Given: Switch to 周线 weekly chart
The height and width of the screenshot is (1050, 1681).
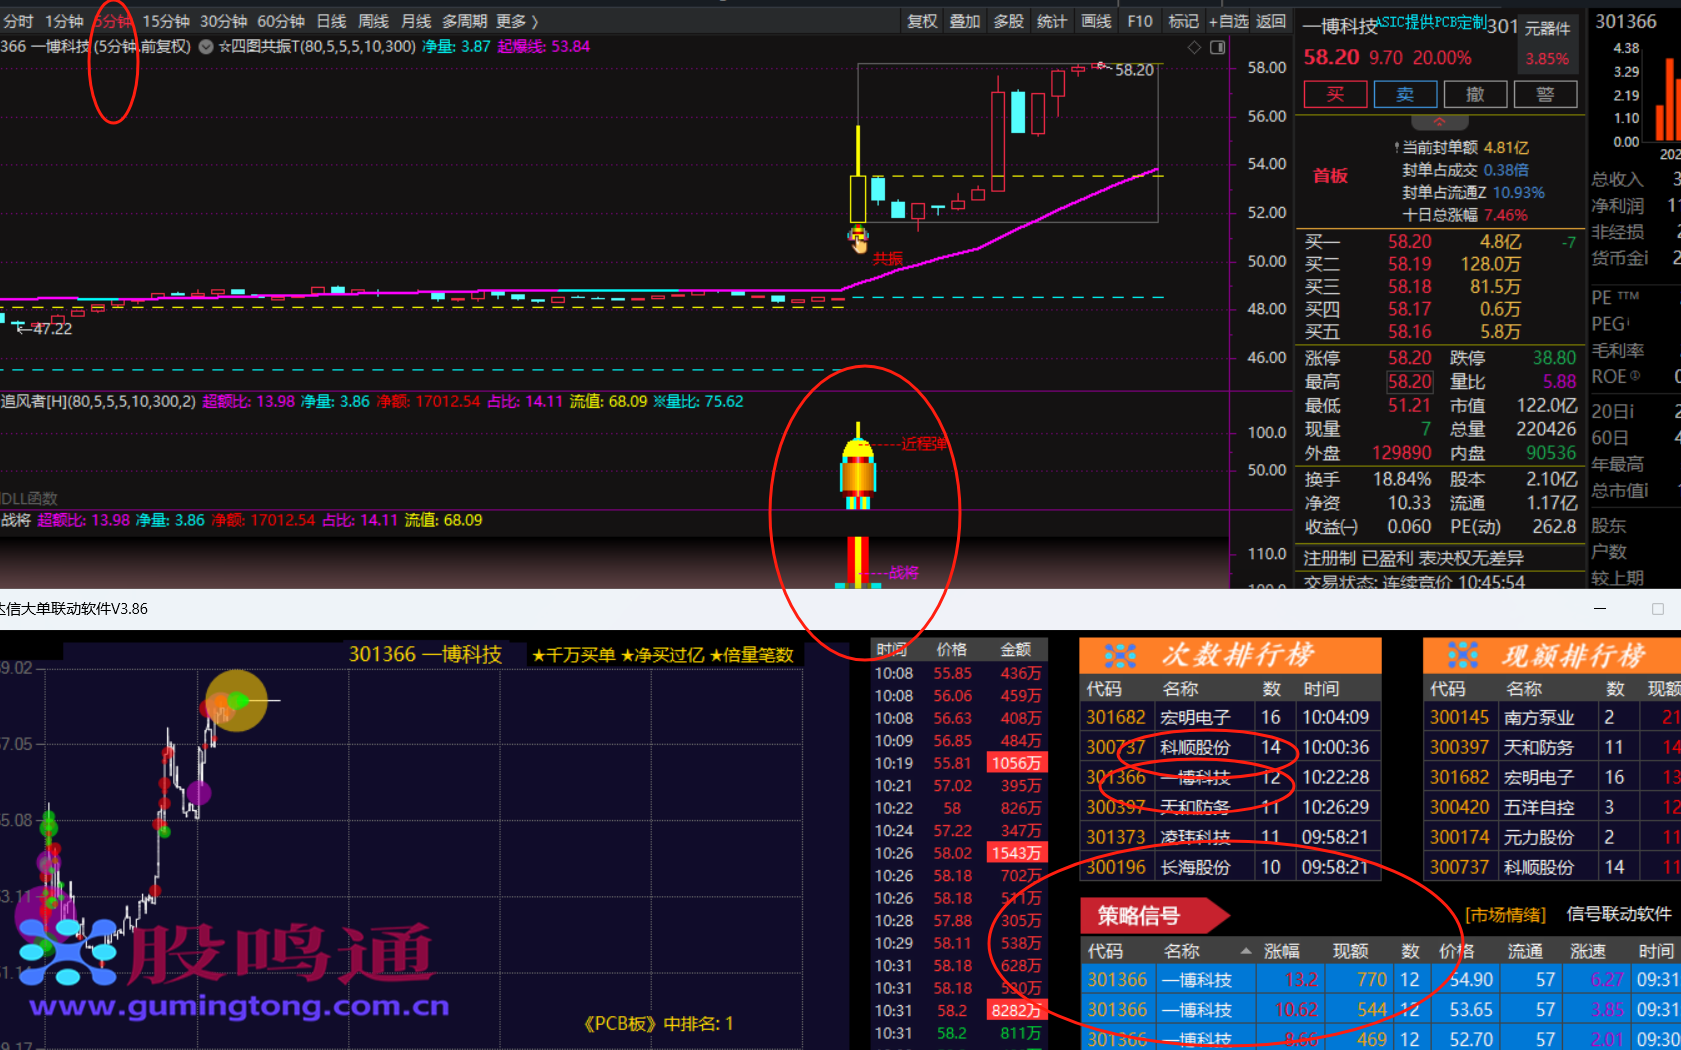Looking at the screenshot, I should [x=373, y=21].
